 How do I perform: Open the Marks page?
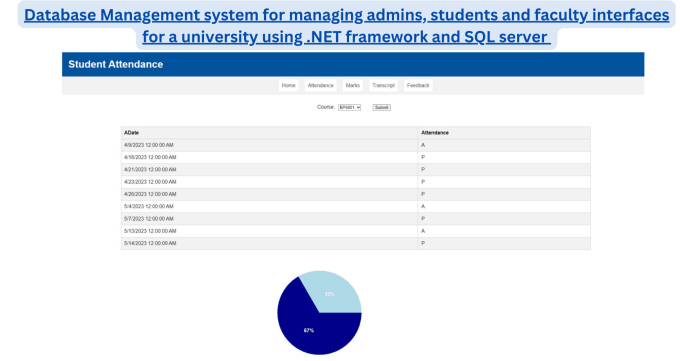(x=353, y=85)
